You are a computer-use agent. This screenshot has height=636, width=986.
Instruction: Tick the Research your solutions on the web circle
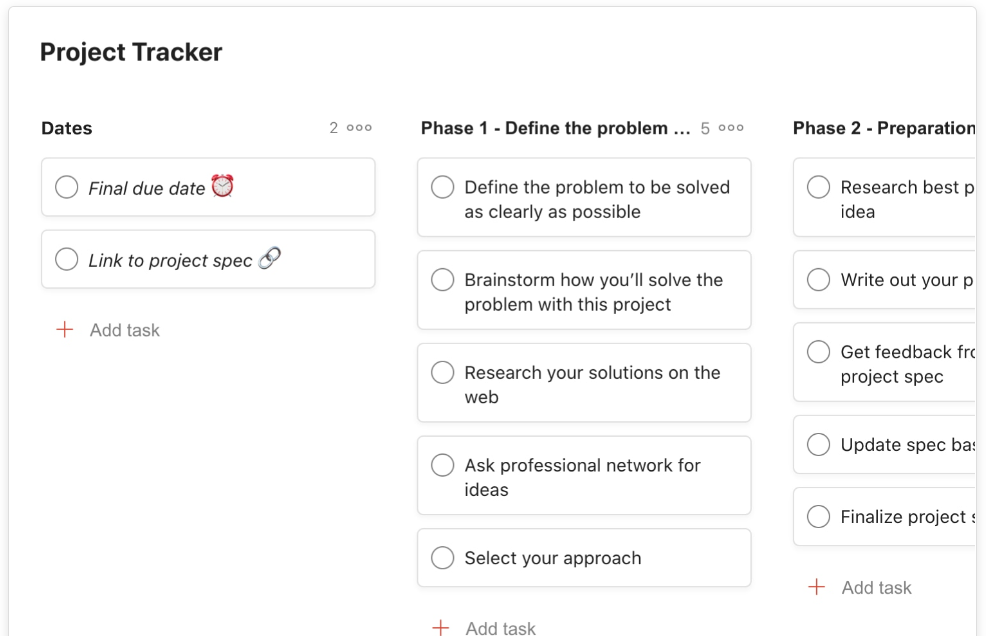click(x=443, y=372)
